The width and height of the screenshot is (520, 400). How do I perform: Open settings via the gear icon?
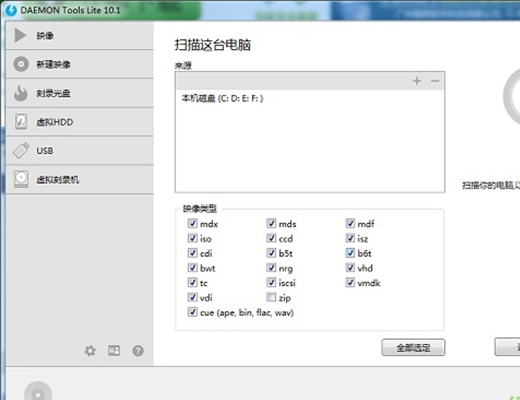90,351
